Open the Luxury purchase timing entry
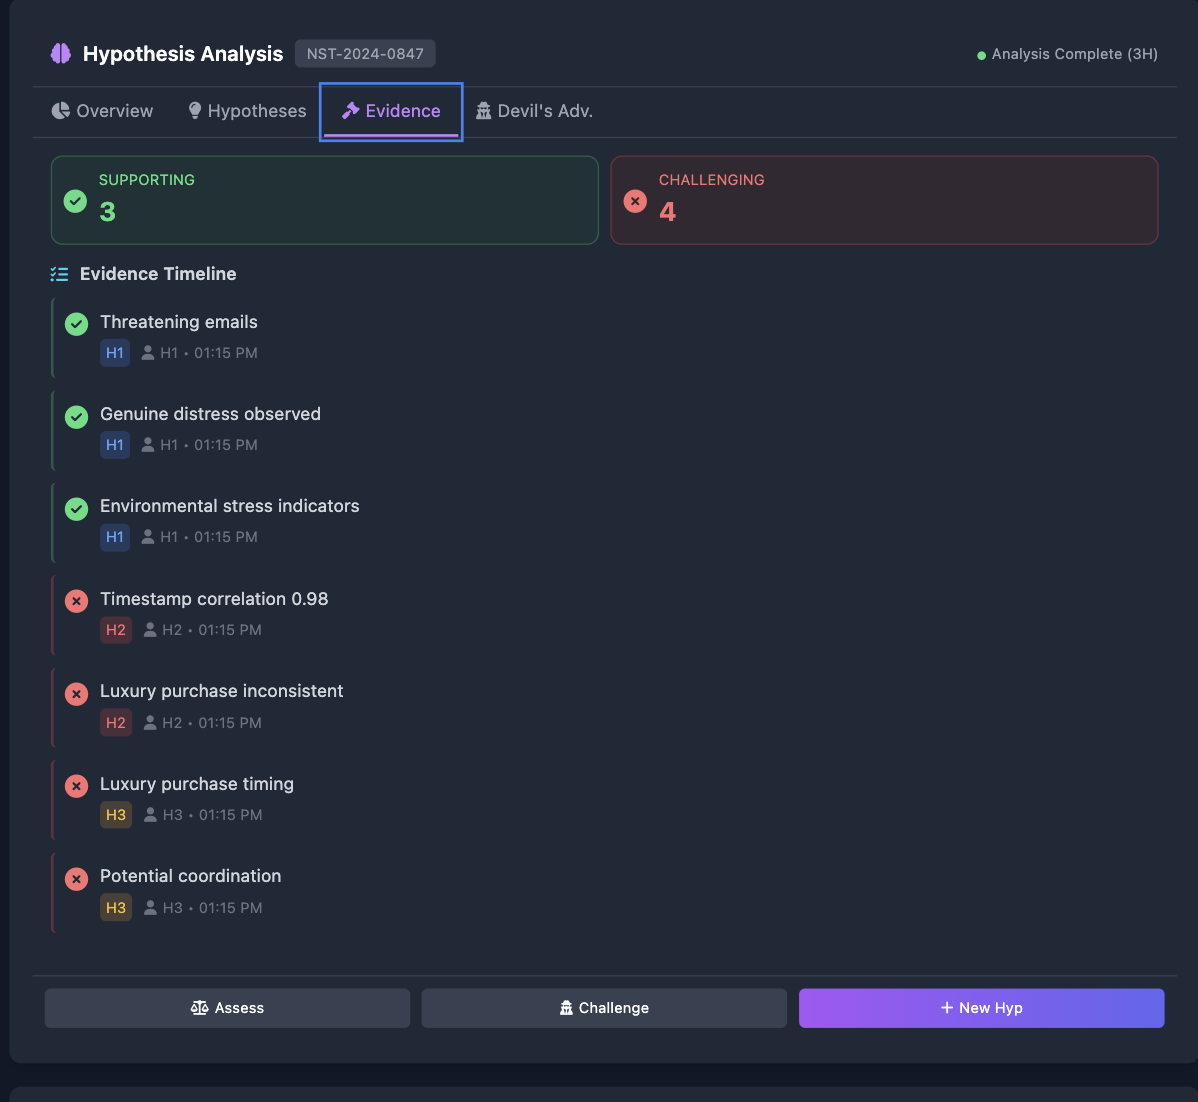1198x1102 pixels. (x=604, y=800)
